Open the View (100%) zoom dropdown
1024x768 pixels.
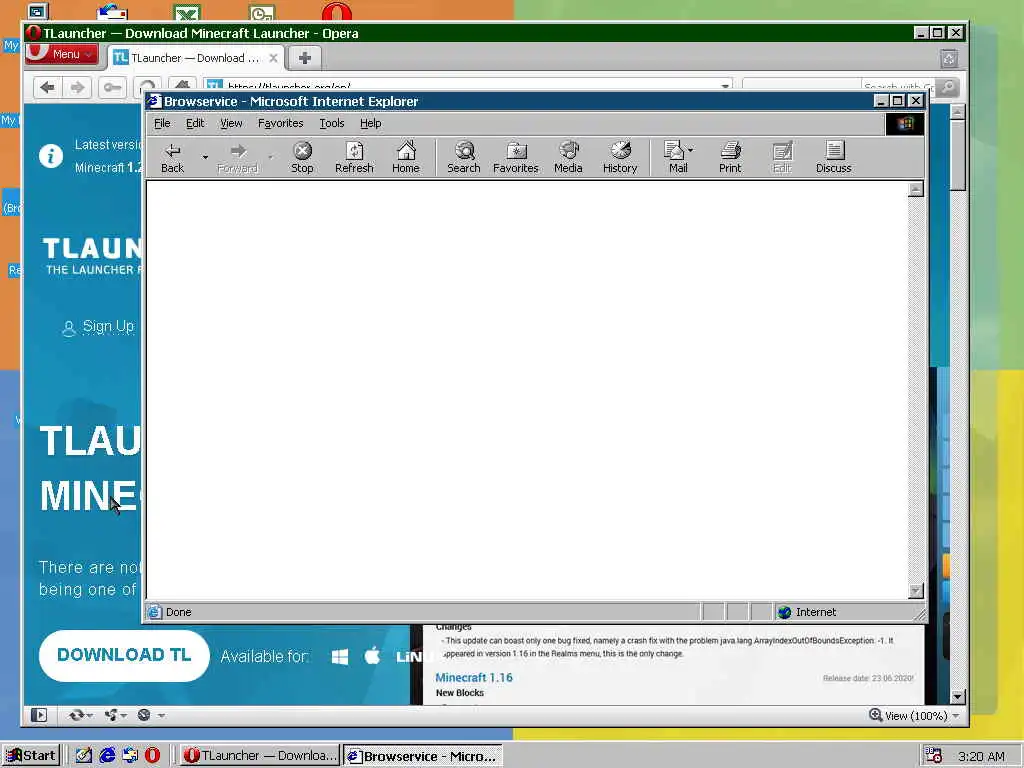click(914, 715)
